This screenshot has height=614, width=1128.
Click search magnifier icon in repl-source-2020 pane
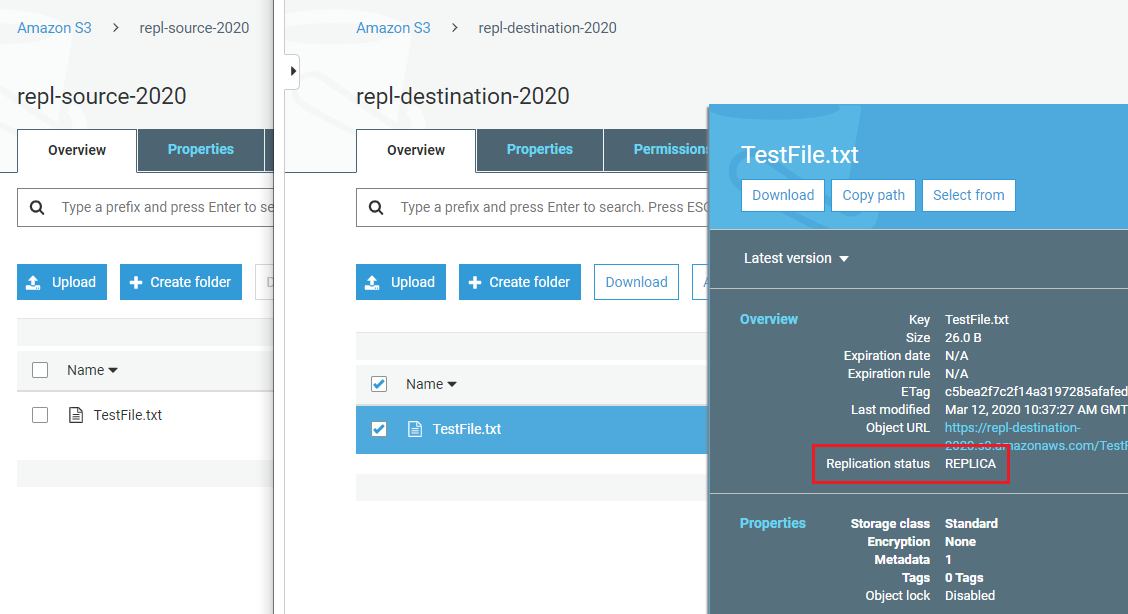pyautogui.click(x=37, y=208)
